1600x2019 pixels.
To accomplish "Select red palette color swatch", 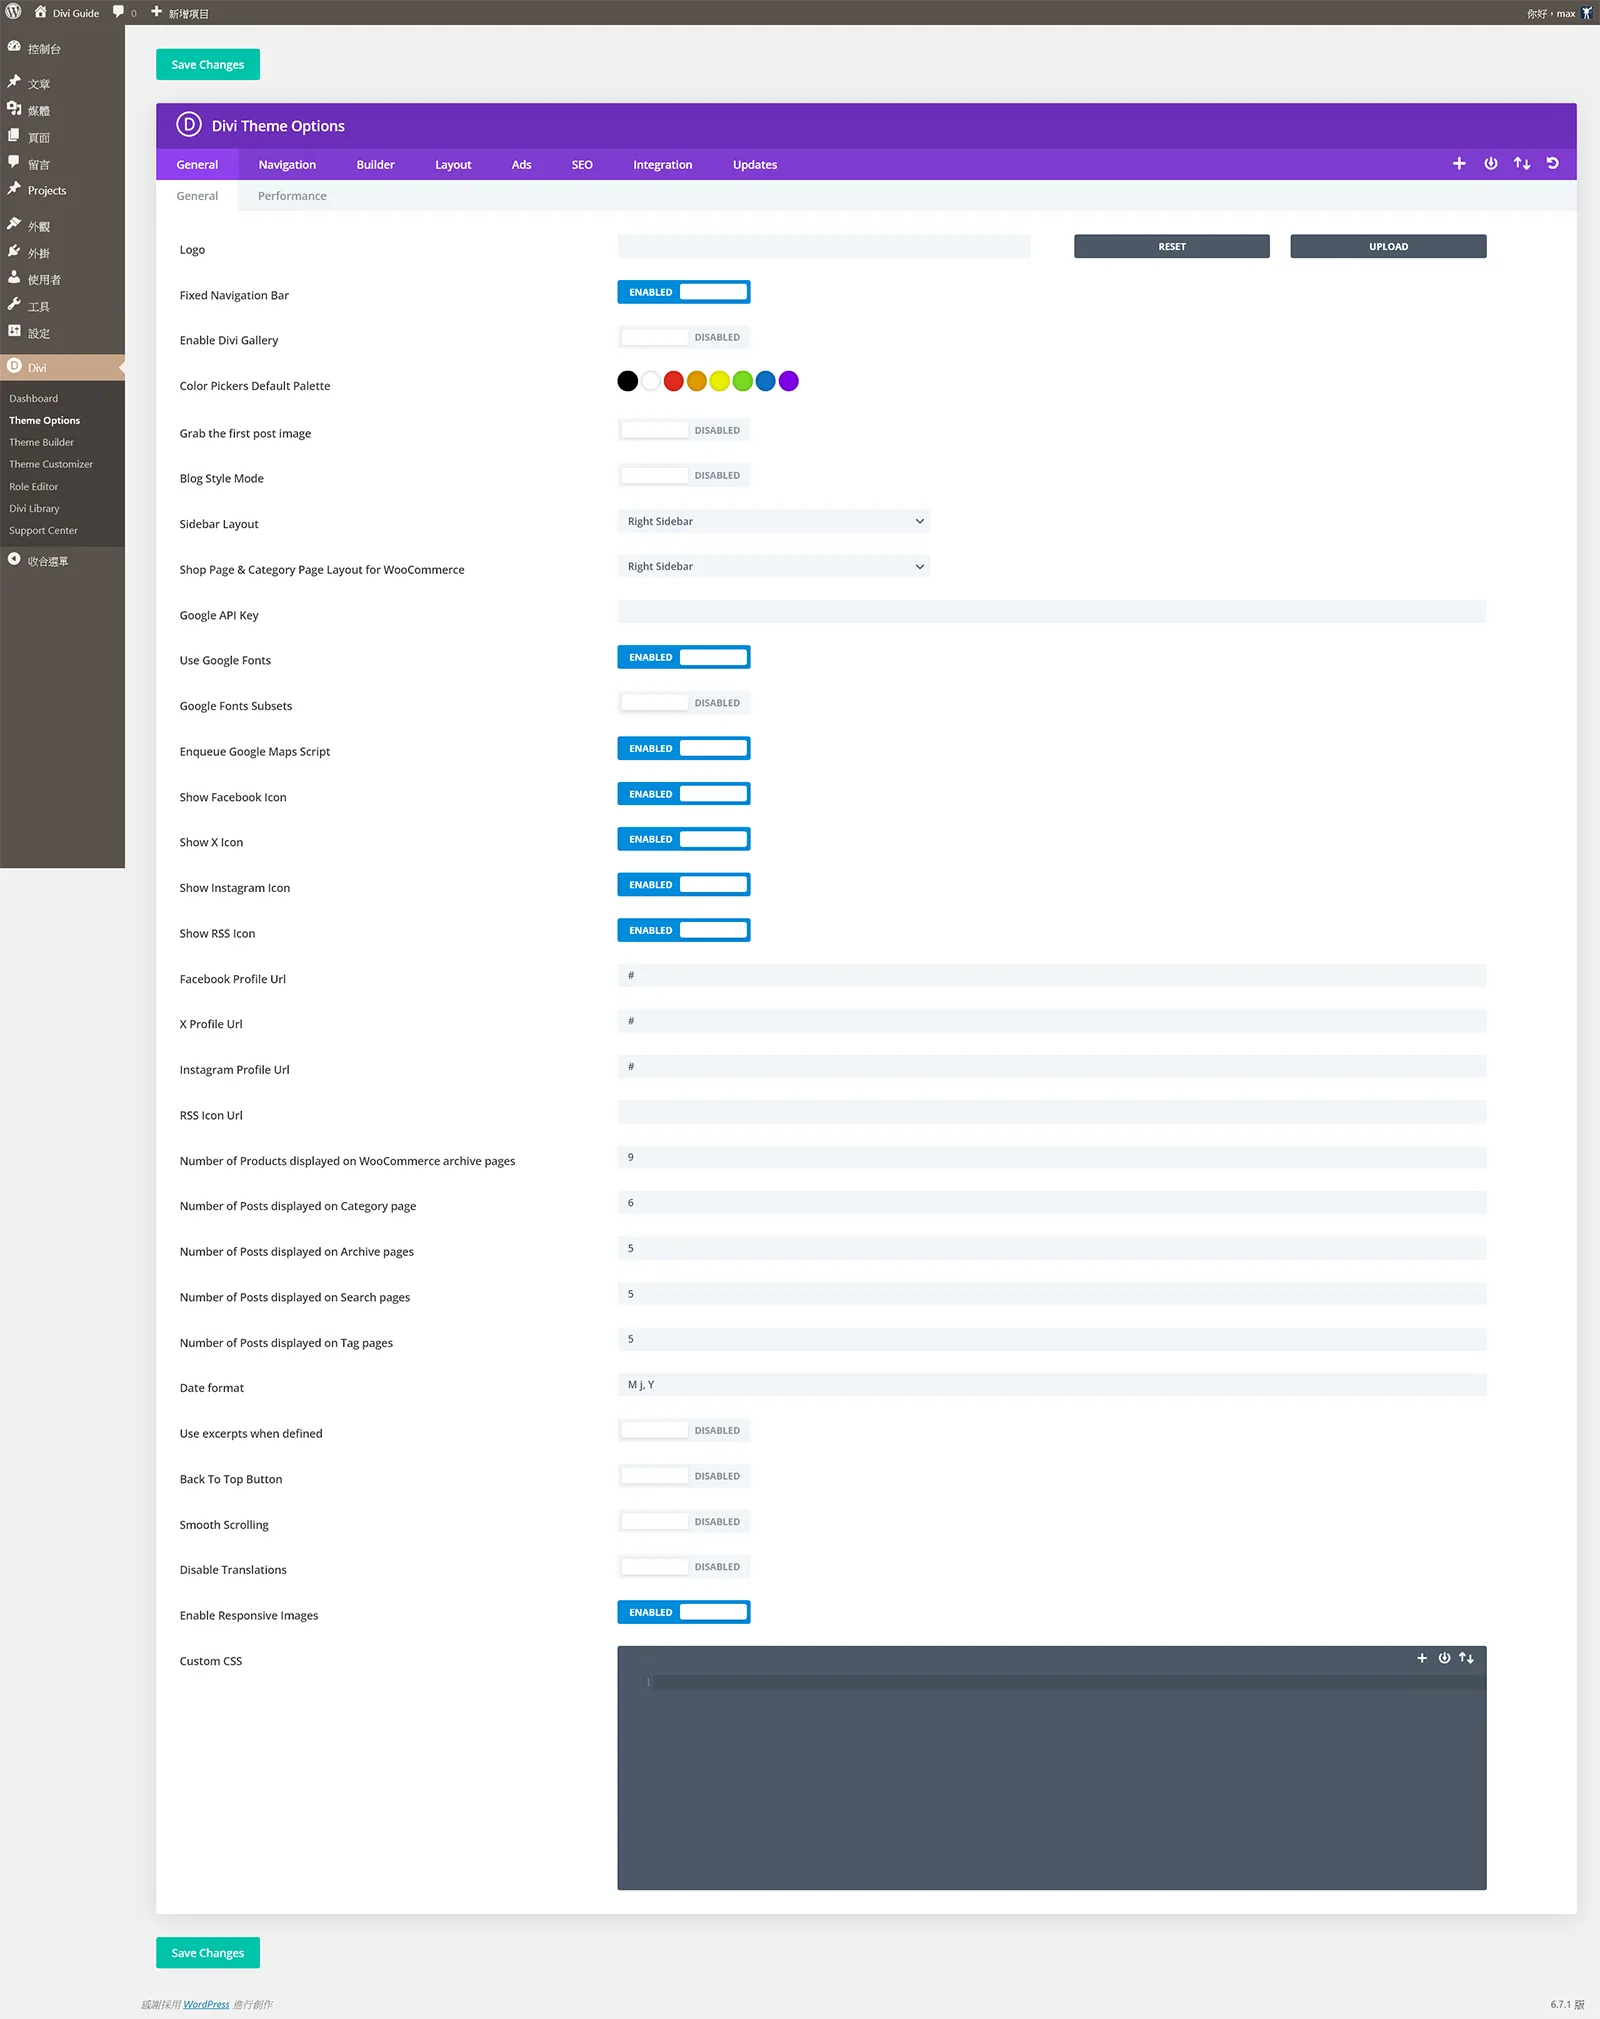I will coord(673,381).
